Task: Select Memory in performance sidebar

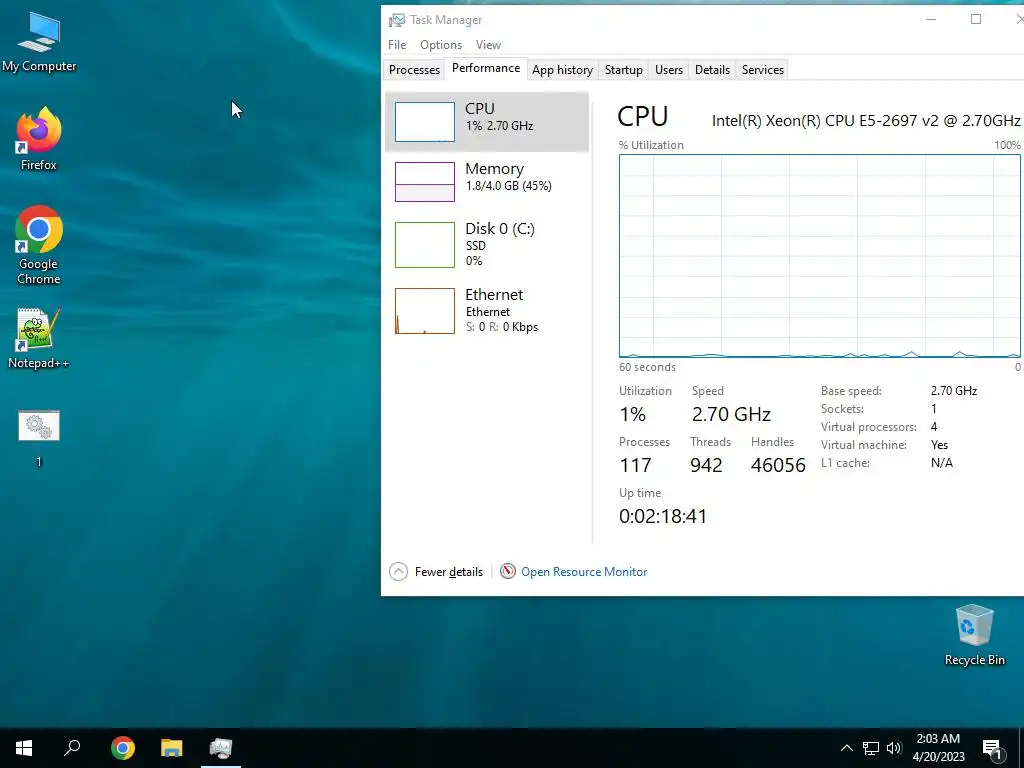Action: pyautogui.click(x=487, y=181)
